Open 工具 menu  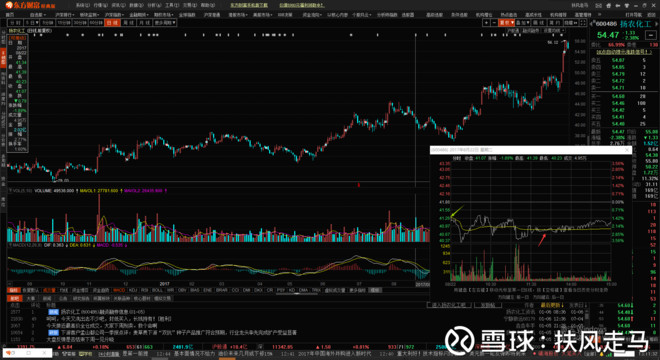(172, 5)
